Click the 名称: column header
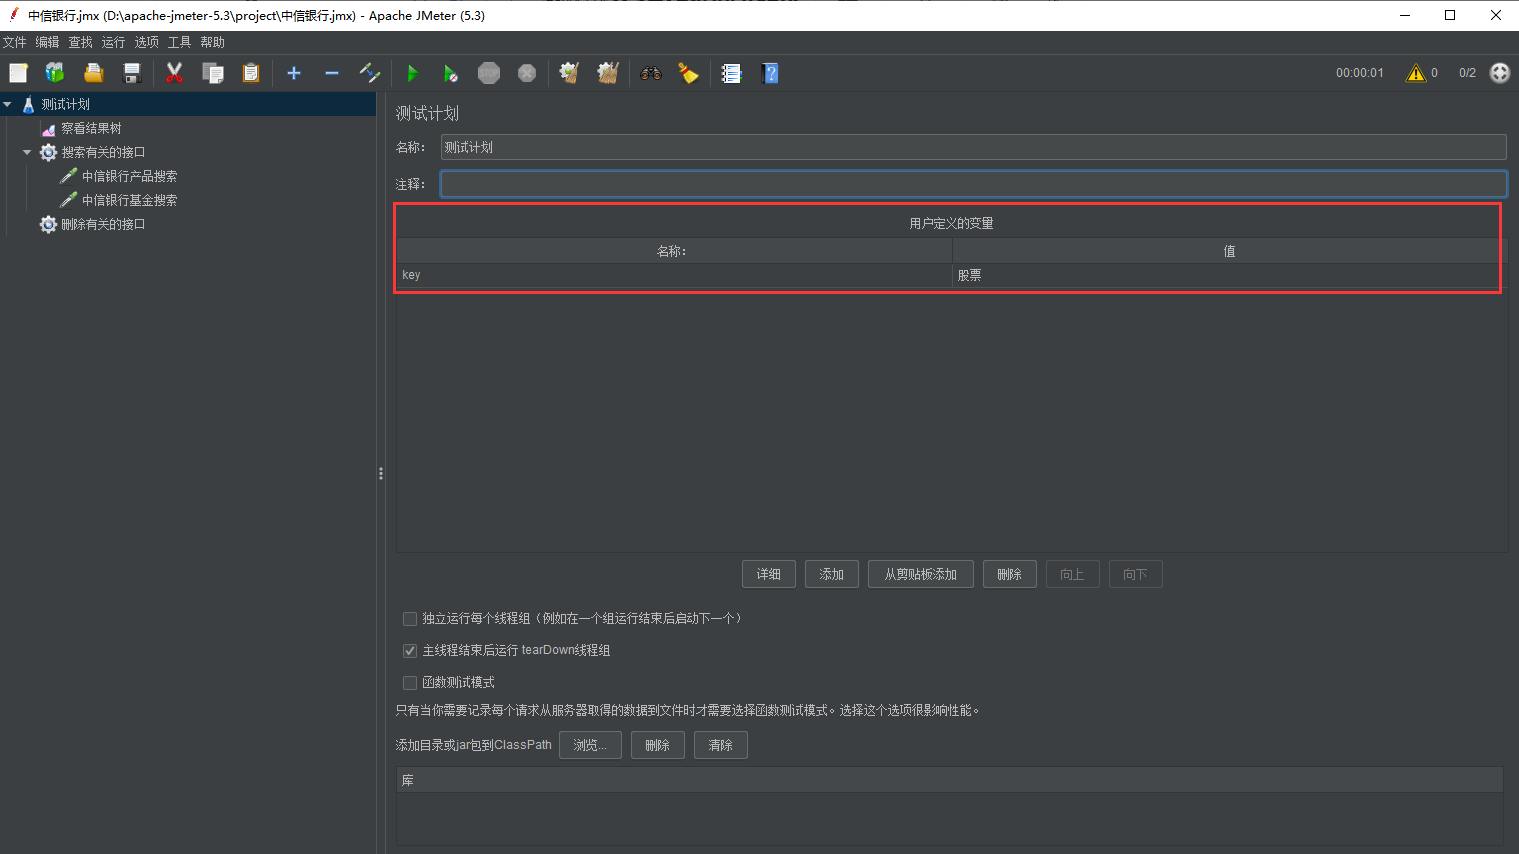 tap(674, 251)
